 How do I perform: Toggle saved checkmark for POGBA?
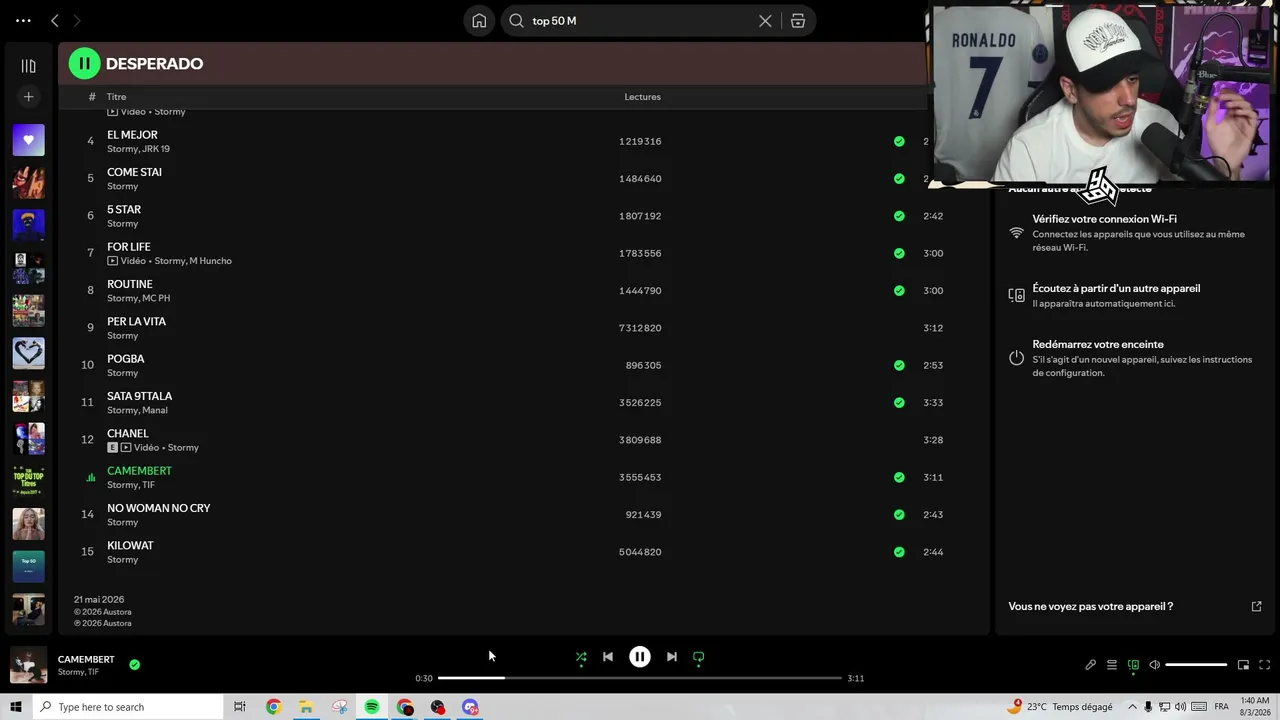coord(899,366)
